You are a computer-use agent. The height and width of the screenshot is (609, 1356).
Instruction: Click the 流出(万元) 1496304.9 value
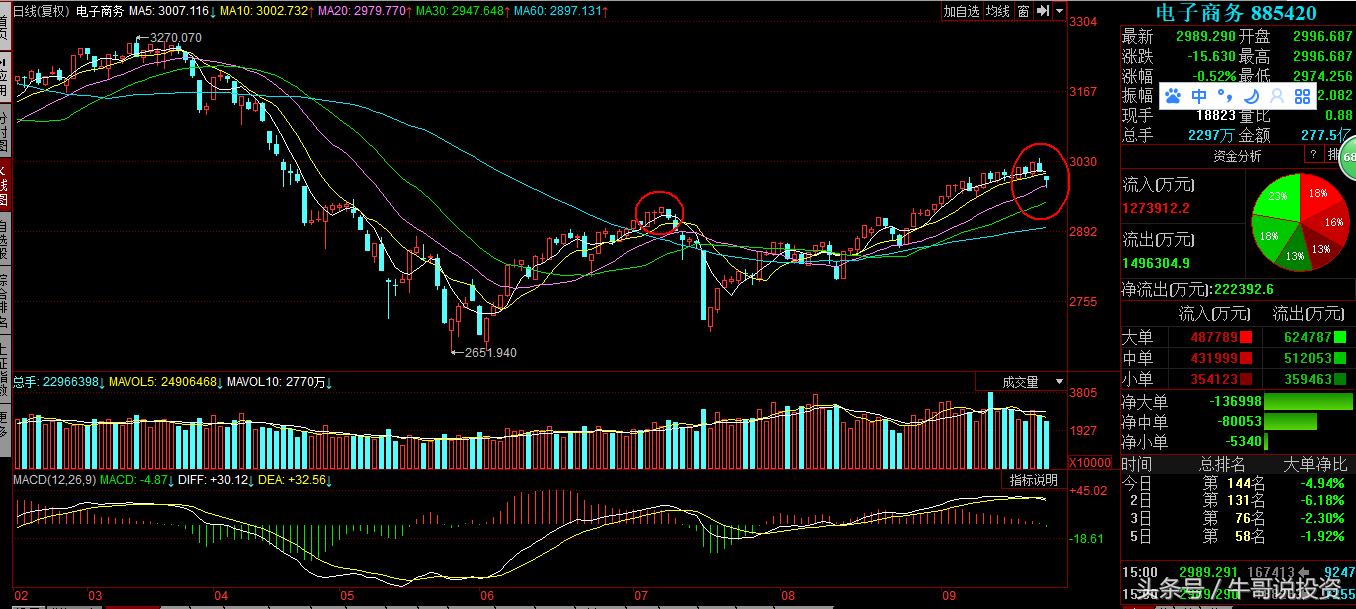[x=1157, y=263]
